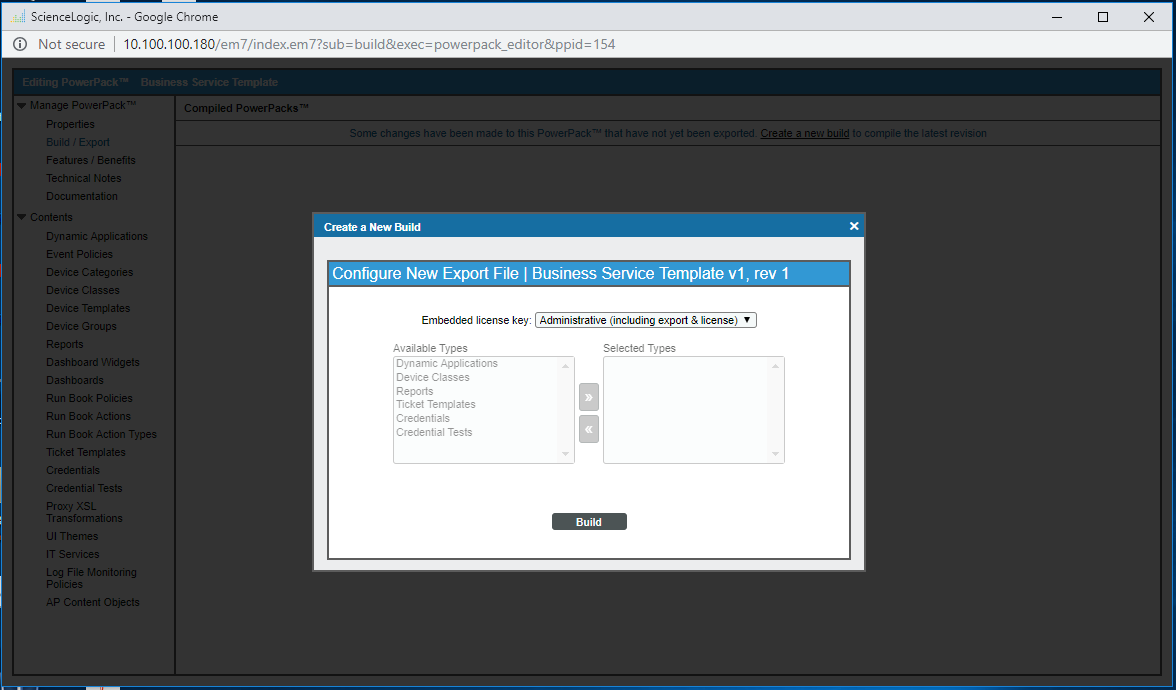Click the move-left double arrow button

tap(589, 429)
